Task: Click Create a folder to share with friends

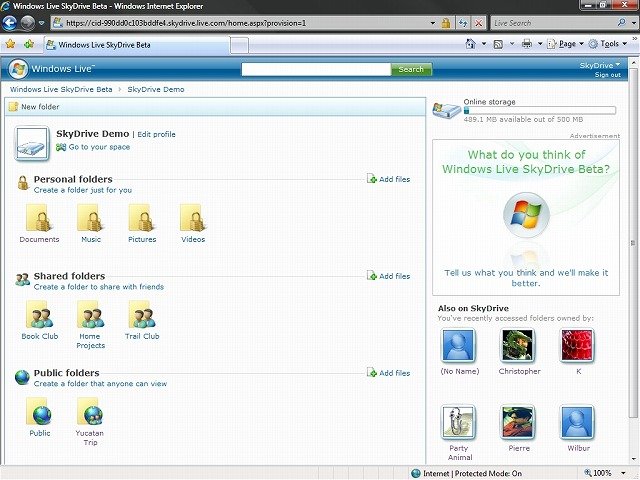Action: (99, 287)
